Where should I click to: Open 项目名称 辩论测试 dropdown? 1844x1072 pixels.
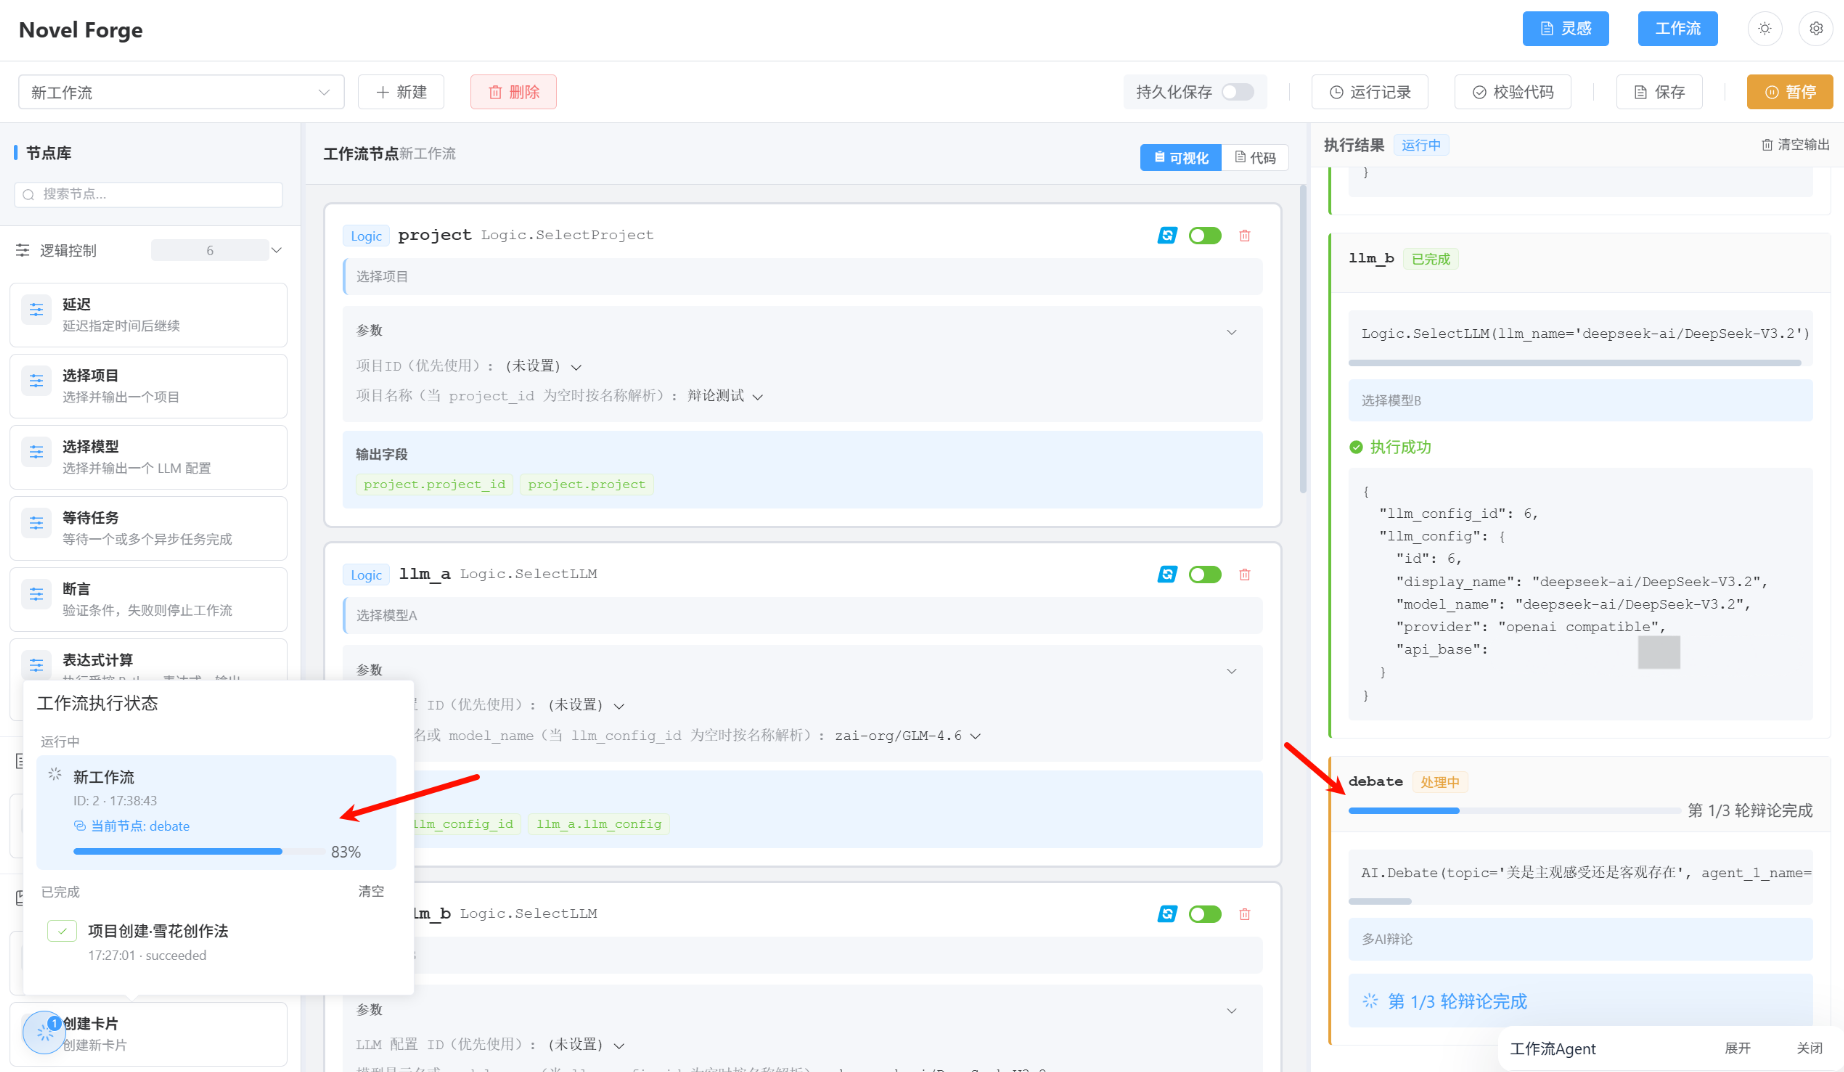pyautogui.click(x=726, y=396)
